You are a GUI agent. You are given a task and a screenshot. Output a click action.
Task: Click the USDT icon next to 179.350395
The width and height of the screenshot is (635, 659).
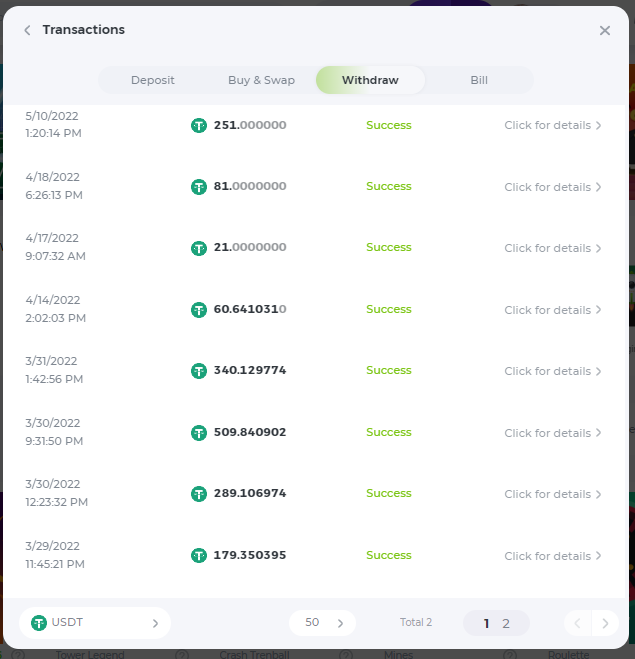click(x=199, y=556)
